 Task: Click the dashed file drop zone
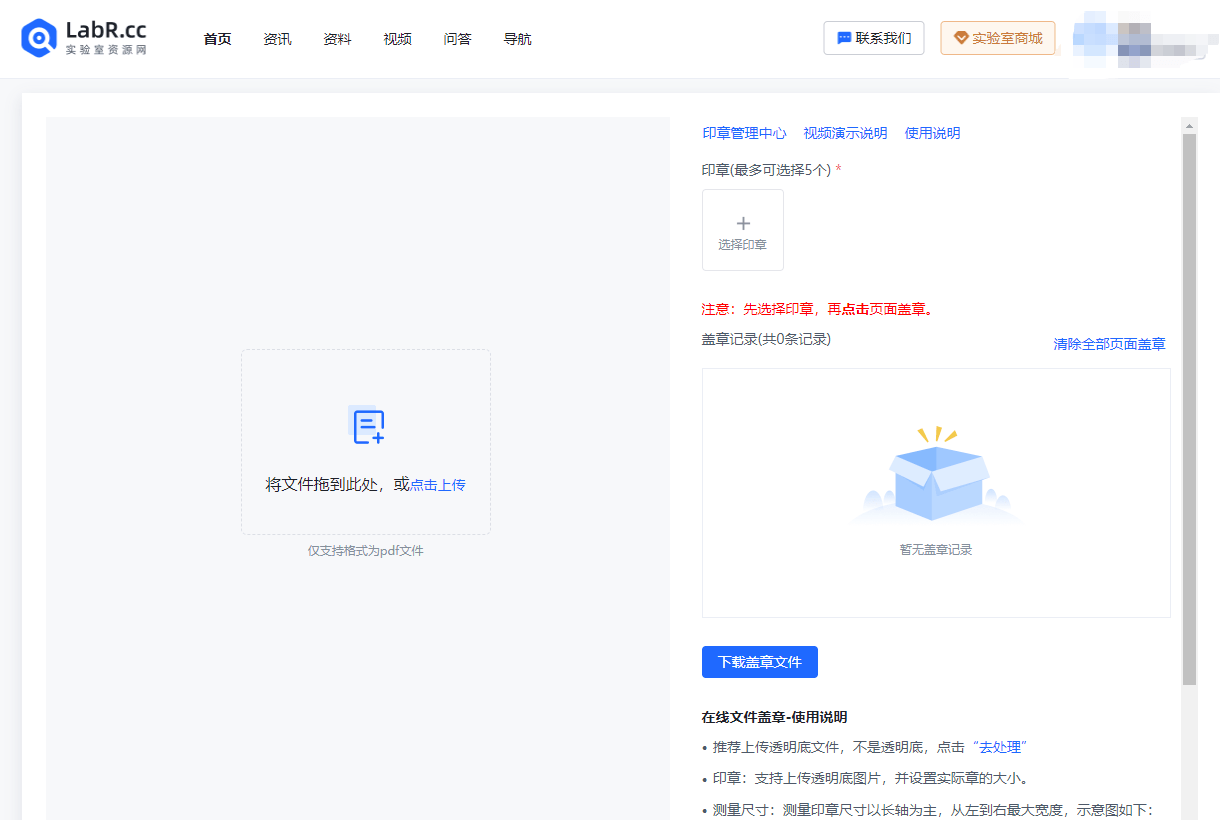[x=366, y=442]
